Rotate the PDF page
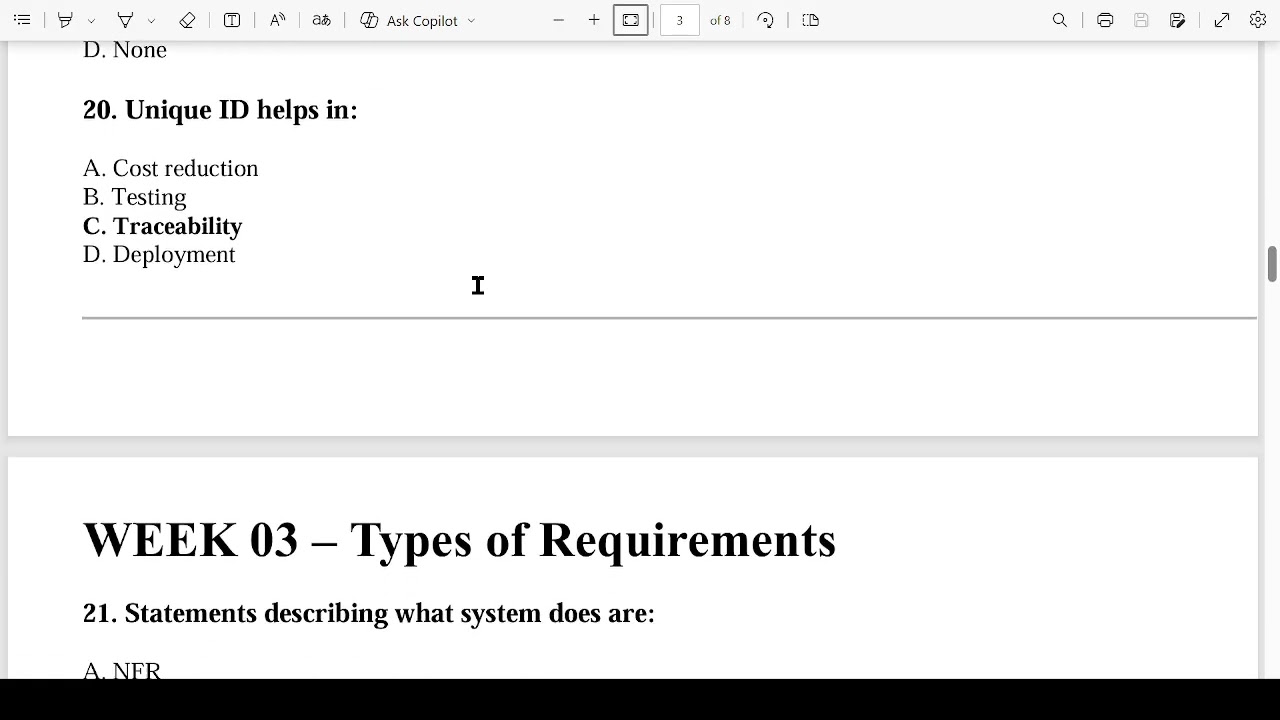This screenshot has height=720, width=1280. point(765,20)
